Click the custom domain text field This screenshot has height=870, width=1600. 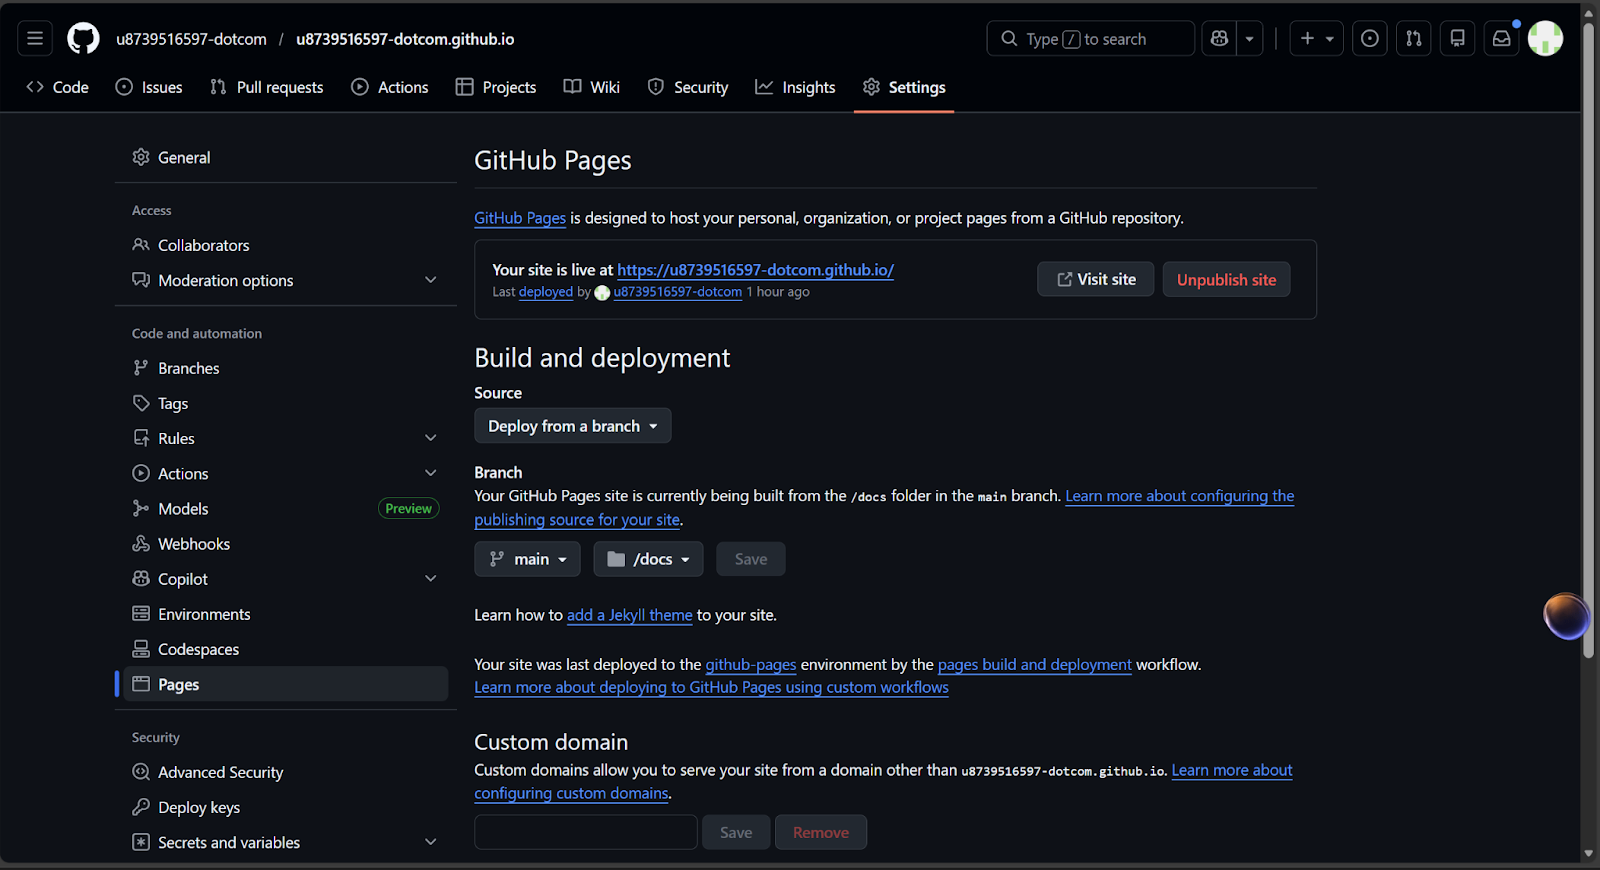tap(585, 832)
